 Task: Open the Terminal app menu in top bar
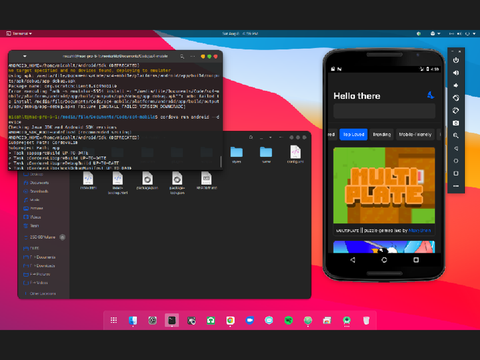click(19, 34)
